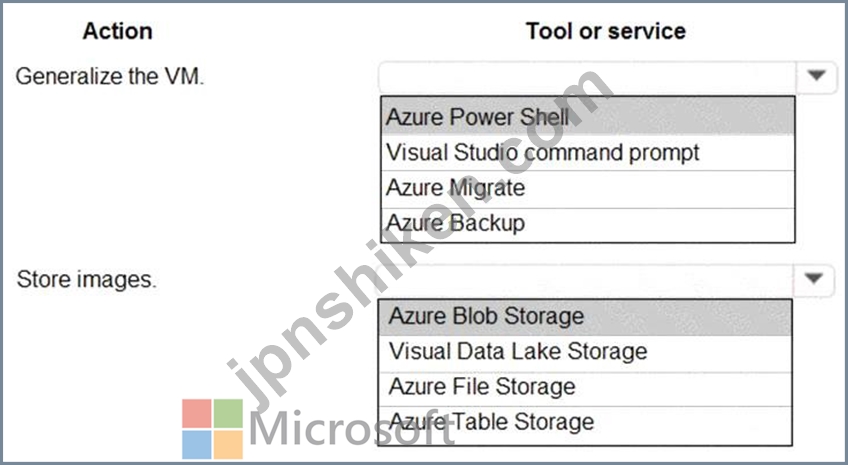Click the Microsoft wordmark text

click(x=350, y=429)
